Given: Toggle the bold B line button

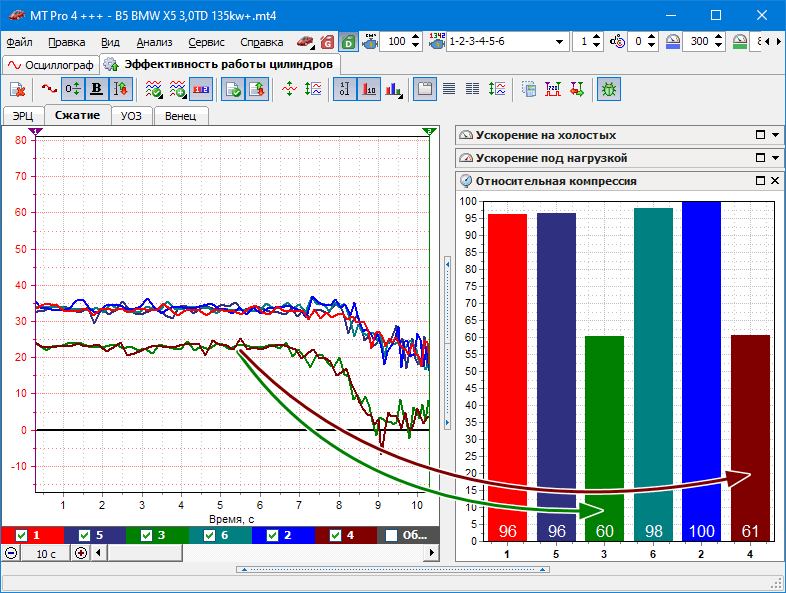Looking at the screenshot, I should [97, 89].
